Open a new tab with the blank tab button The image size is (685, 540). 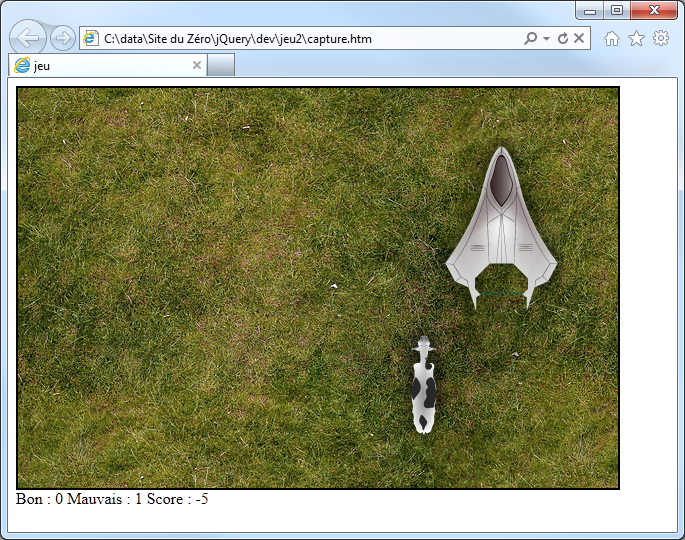[220, 66]
